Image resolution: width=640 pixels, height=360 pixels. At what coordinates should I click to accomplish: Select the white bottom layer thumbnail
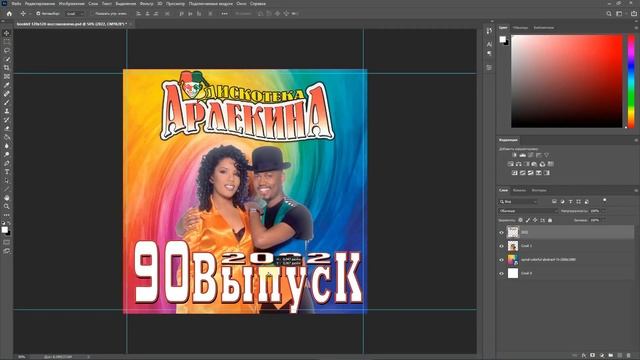[513, 273]
